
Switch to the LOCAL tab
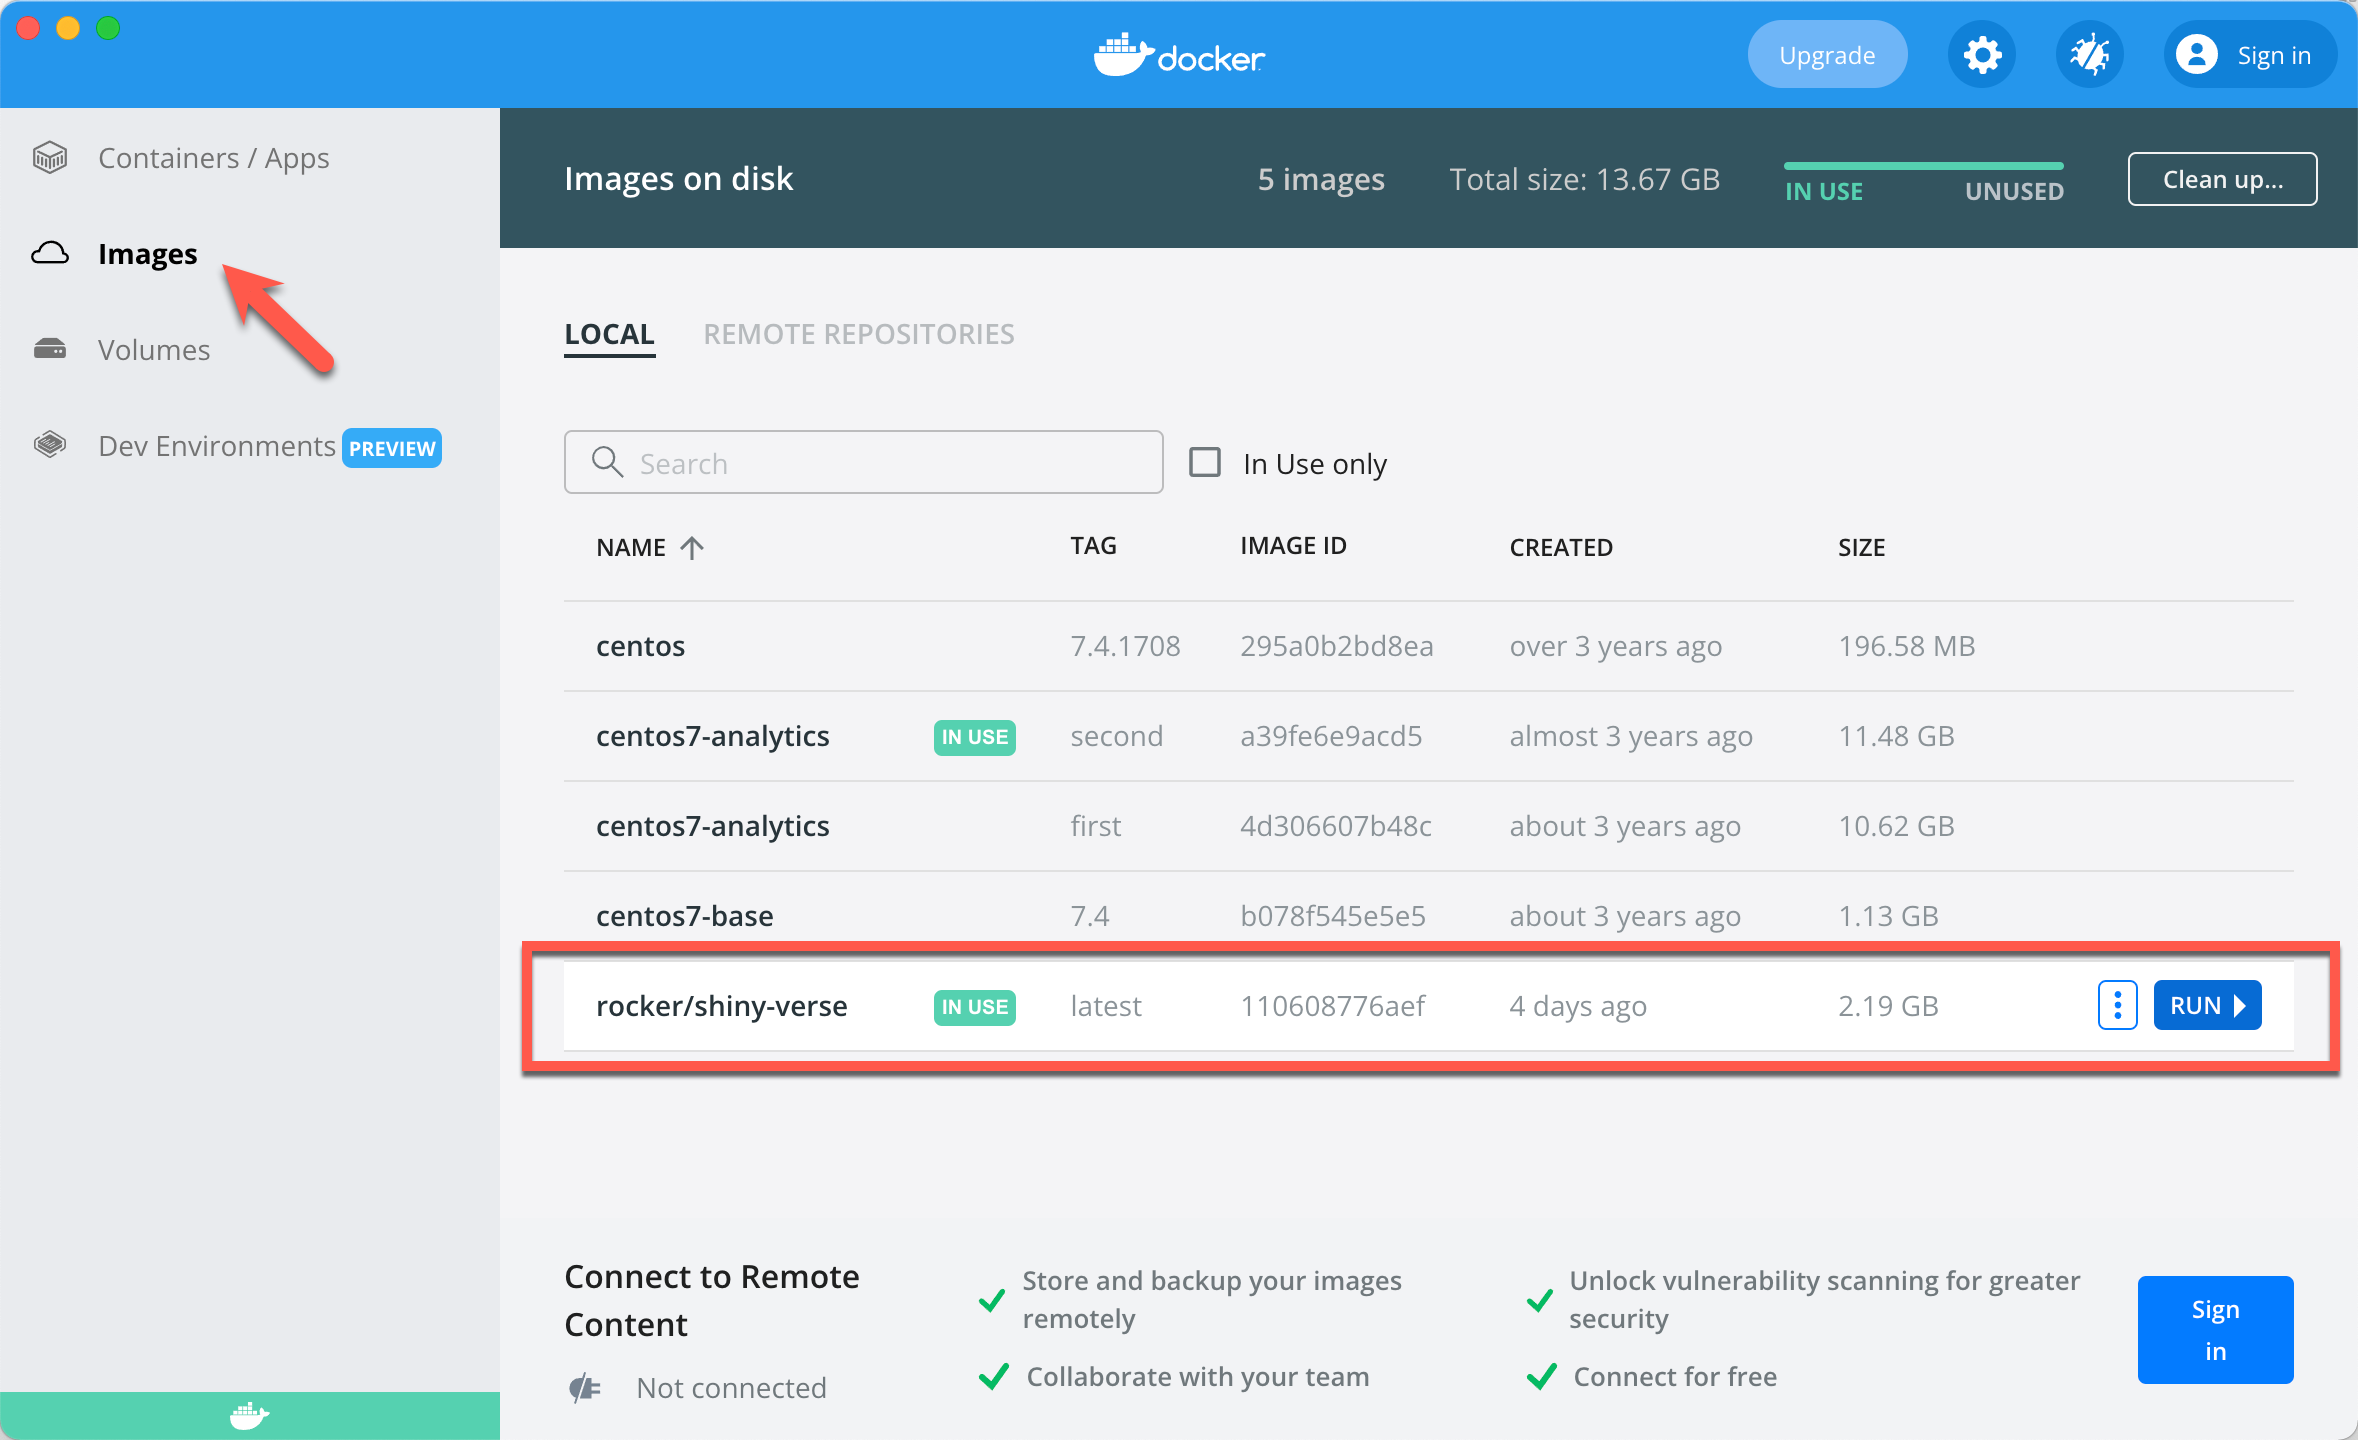(x=609, y=334)
